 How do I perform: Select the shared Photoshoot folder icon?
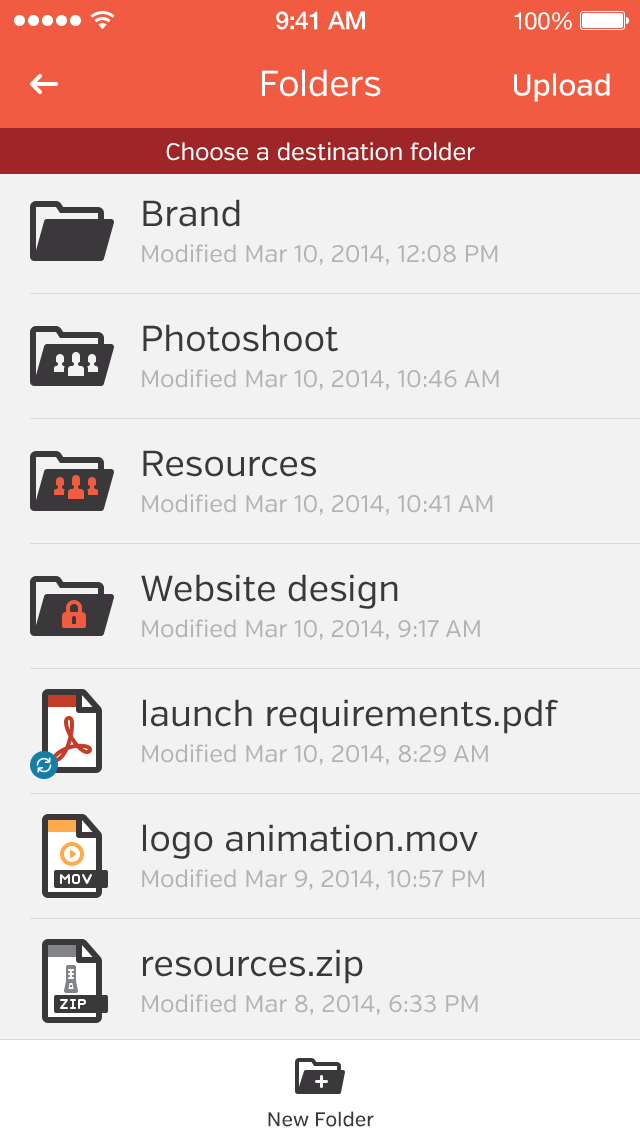coord(71,356)
